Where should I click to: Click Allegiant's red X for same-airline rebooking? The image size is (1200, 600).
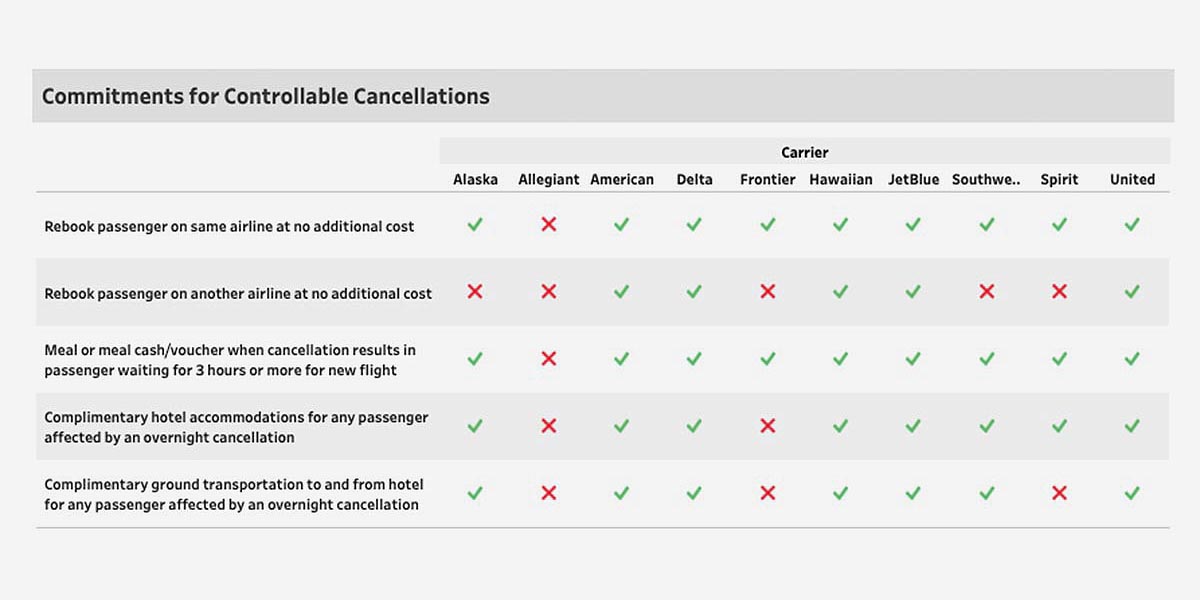(x=549, y=225)
